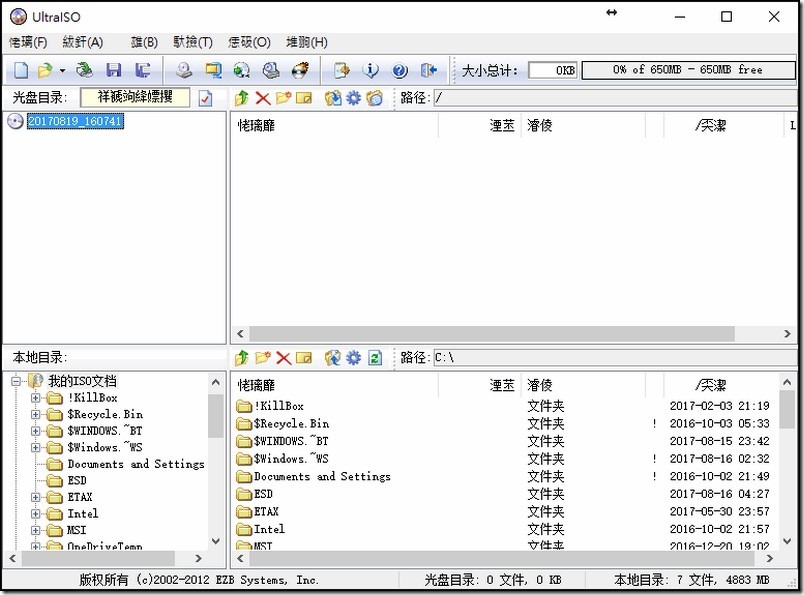Screen dimensions: 804x595
Task: Open the Help (H) menu
Action: [307, 42]
